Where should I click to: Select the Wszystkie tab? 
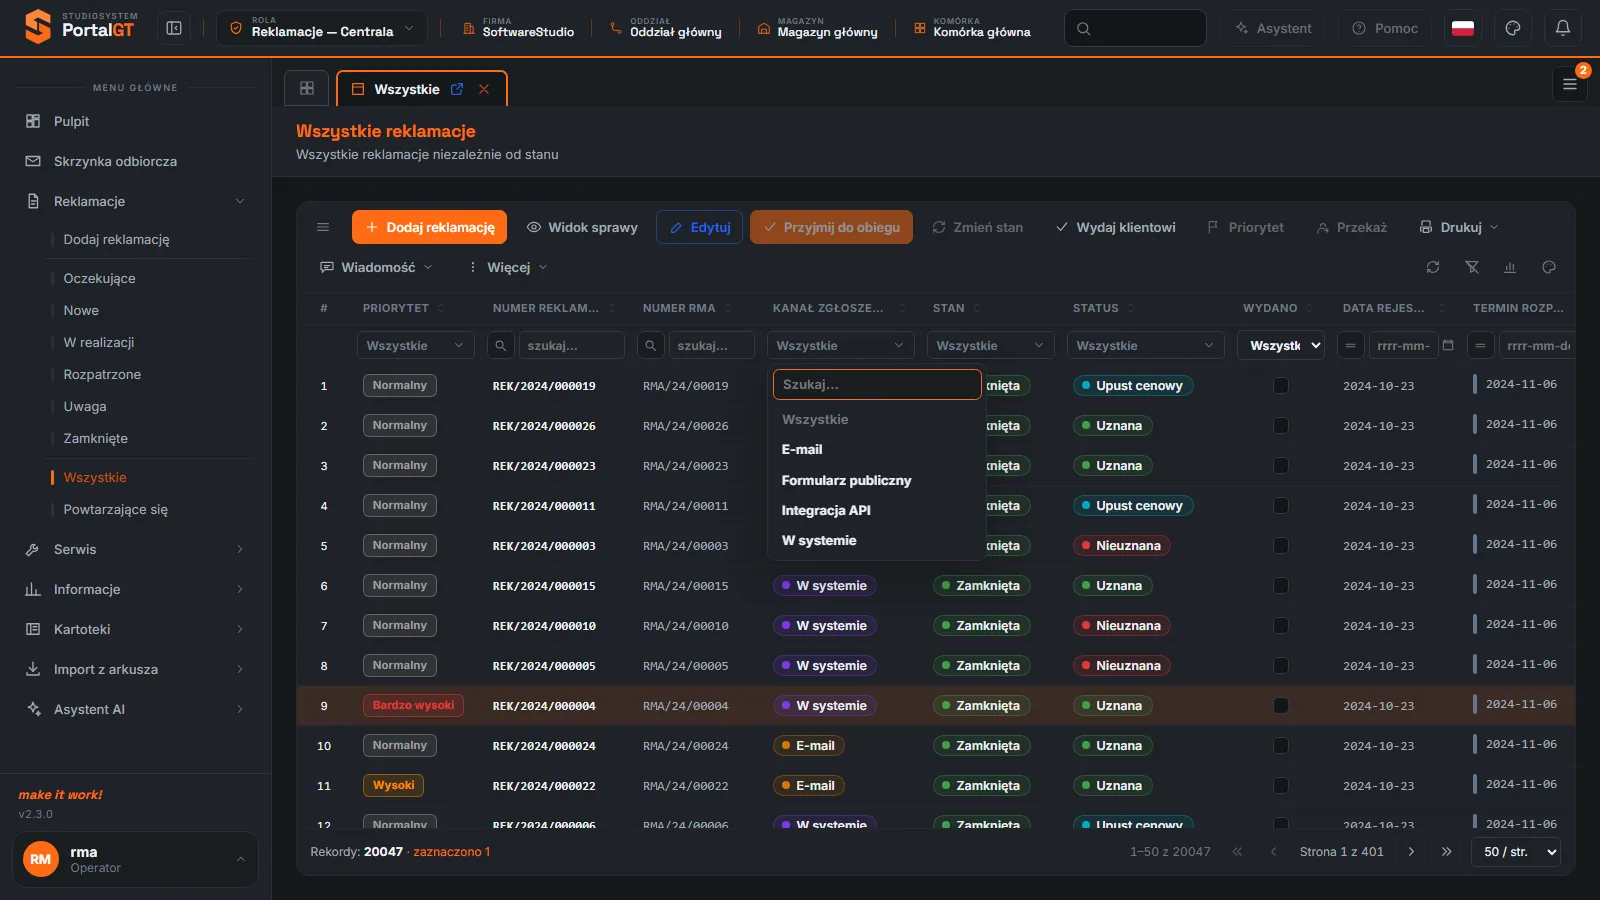coord(406,89)
